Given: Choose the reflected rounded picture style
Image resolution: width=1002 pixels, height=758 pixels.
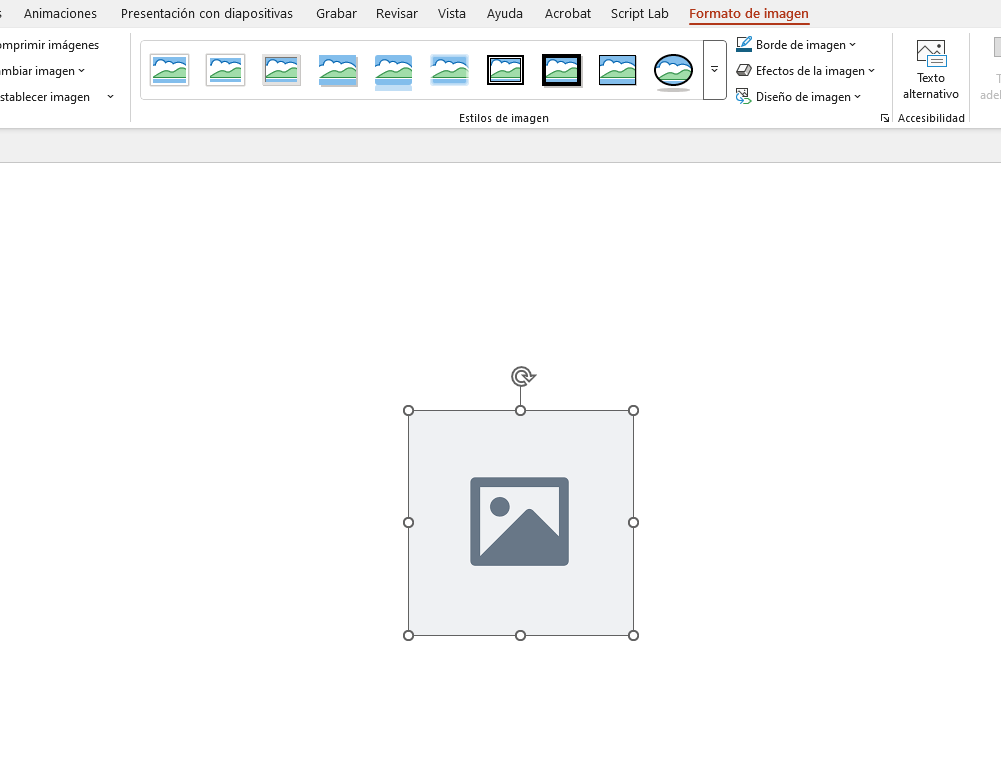Looking at the screenshot, I should pyautogui.click(x=394, y=70).
